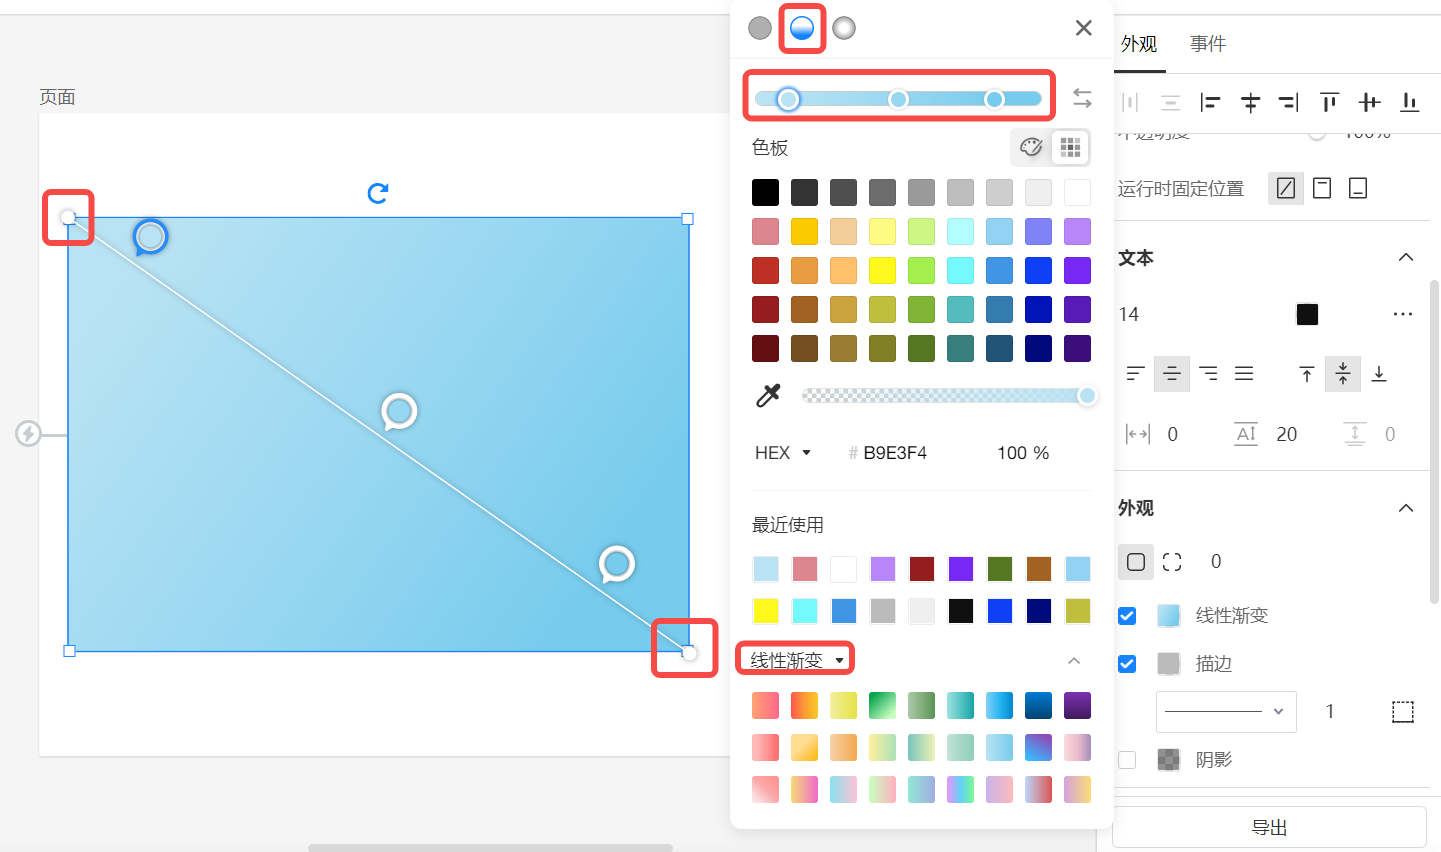1441x852 pixels.
Task: Select radial gradient fill type icon
Action: [844, 28]
